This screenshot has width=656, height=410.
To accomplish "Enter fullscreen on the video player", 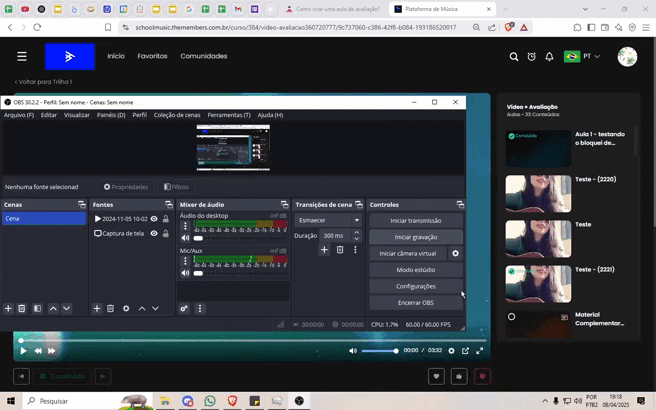I will point(479,351).
